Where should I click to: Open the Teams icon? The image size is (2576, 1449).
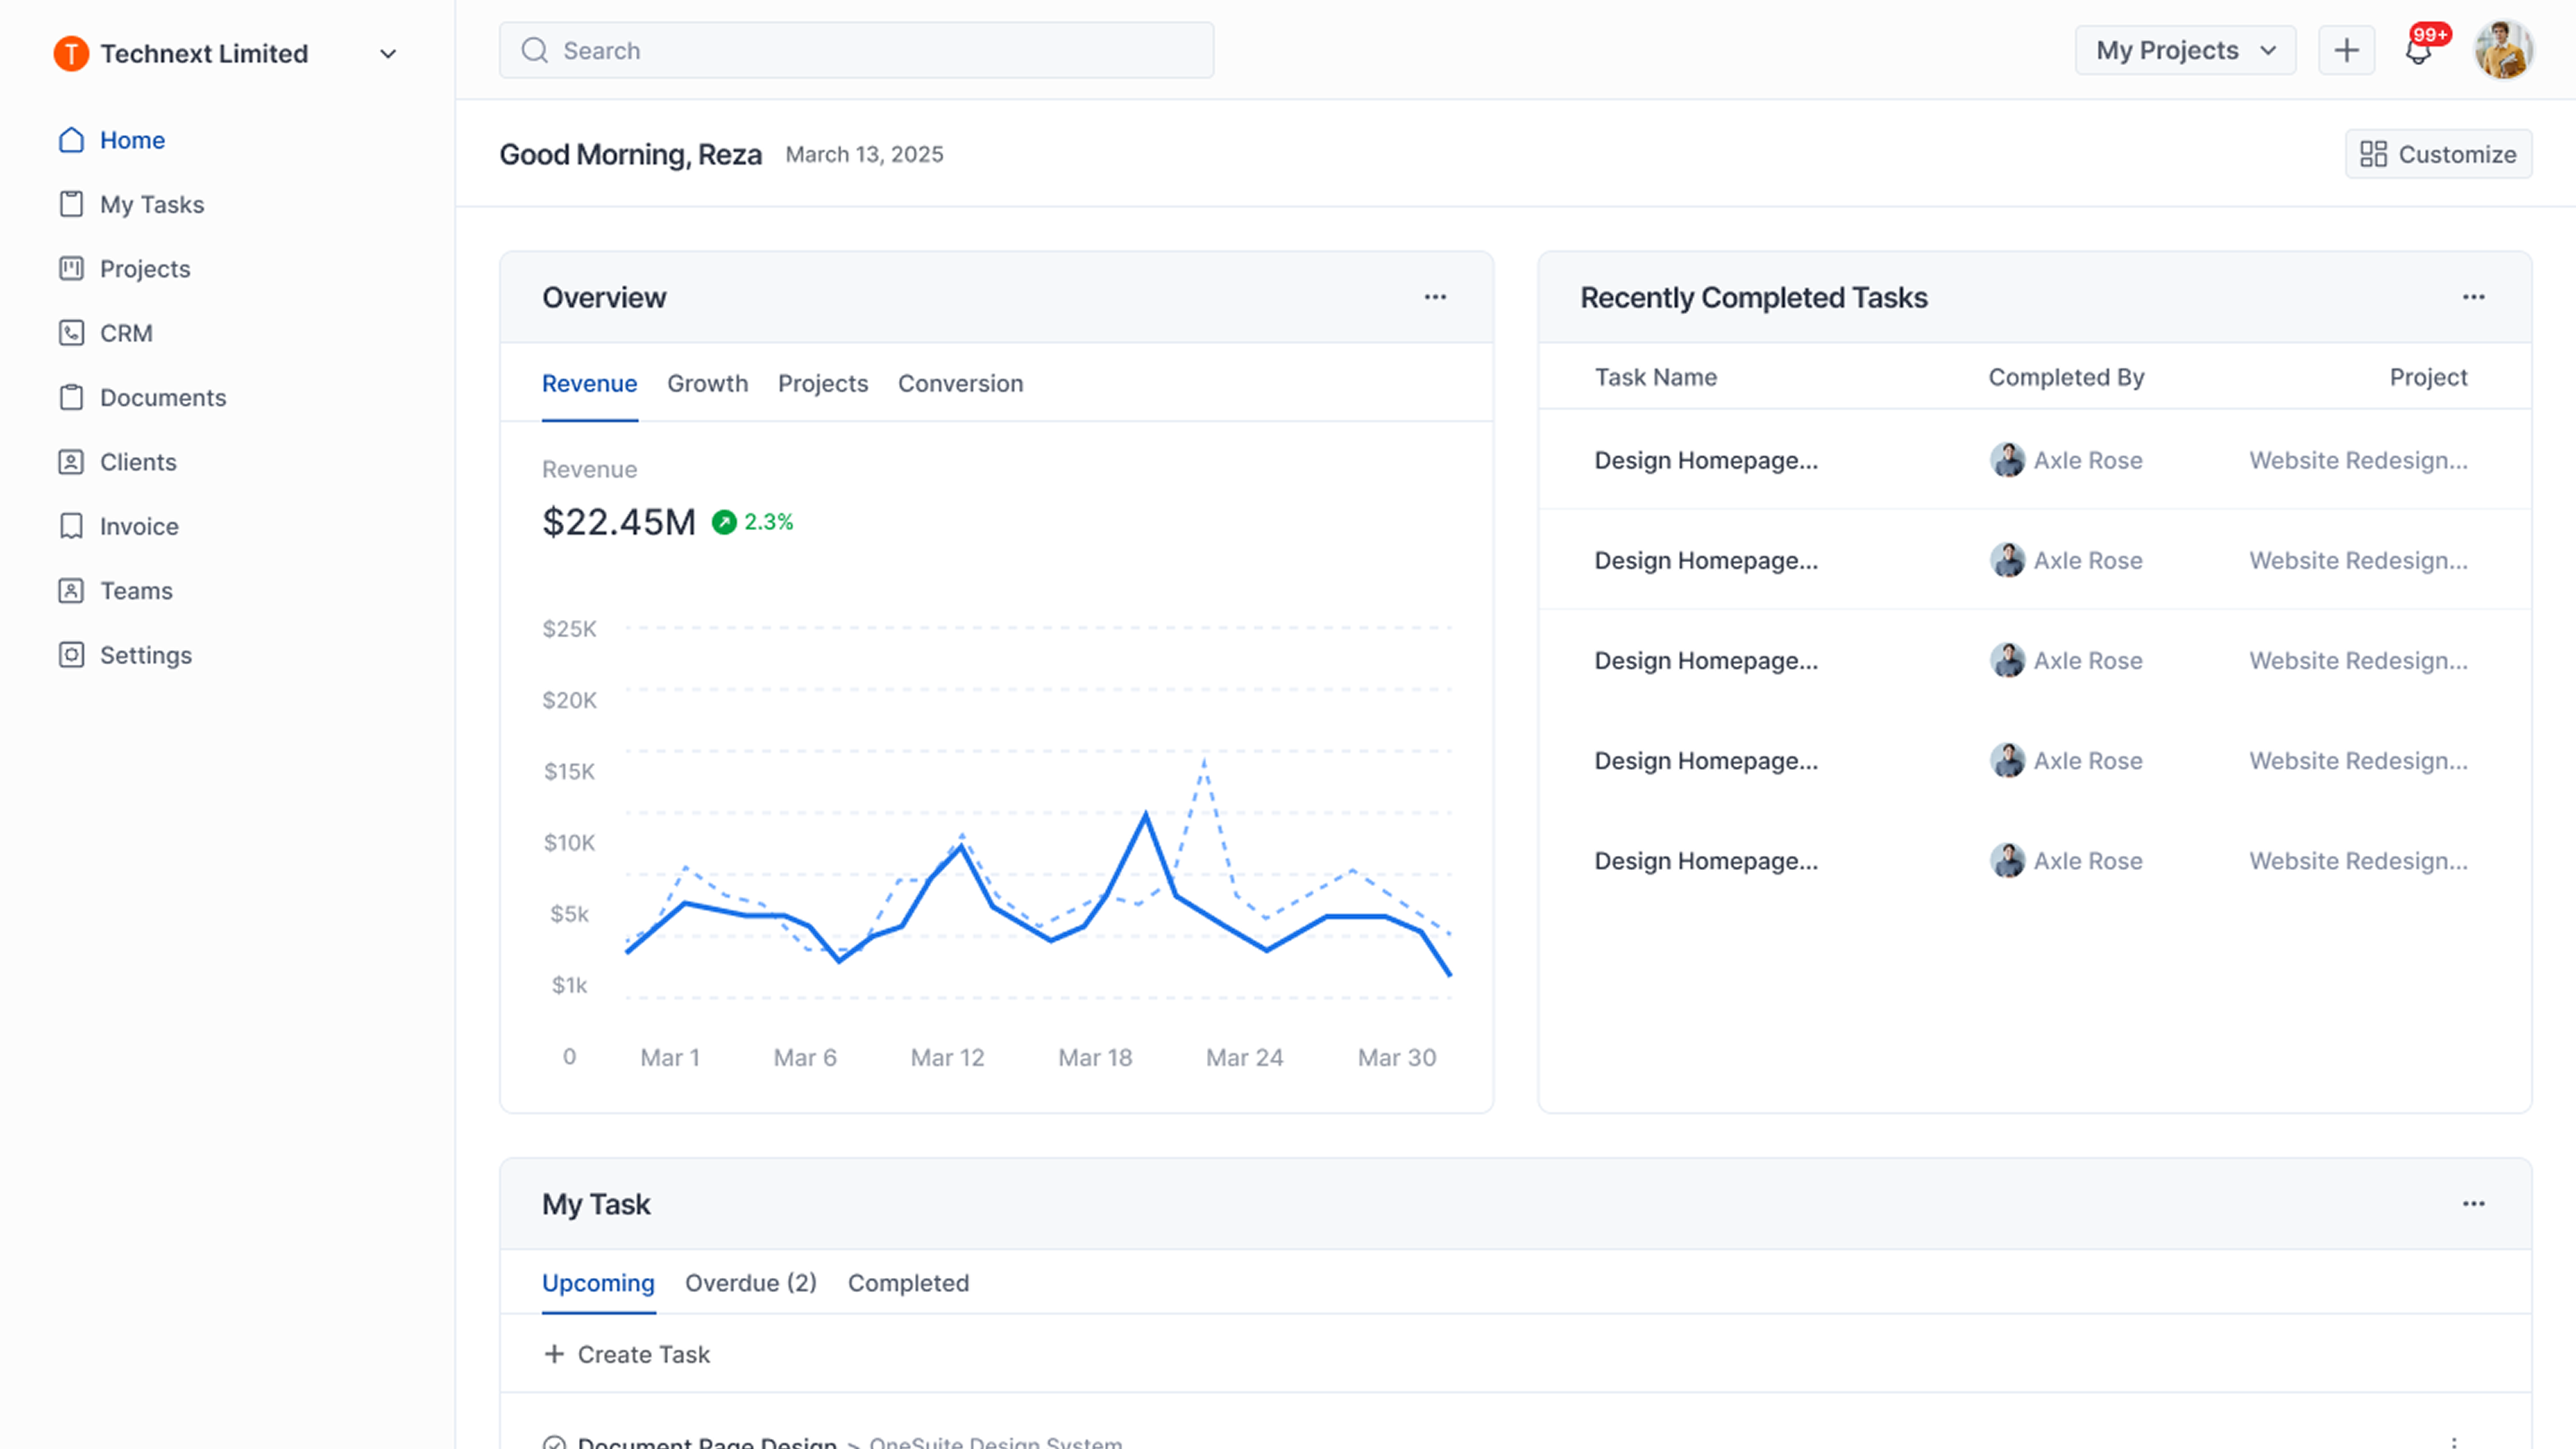pyautogui.click(x=71, y=590)
